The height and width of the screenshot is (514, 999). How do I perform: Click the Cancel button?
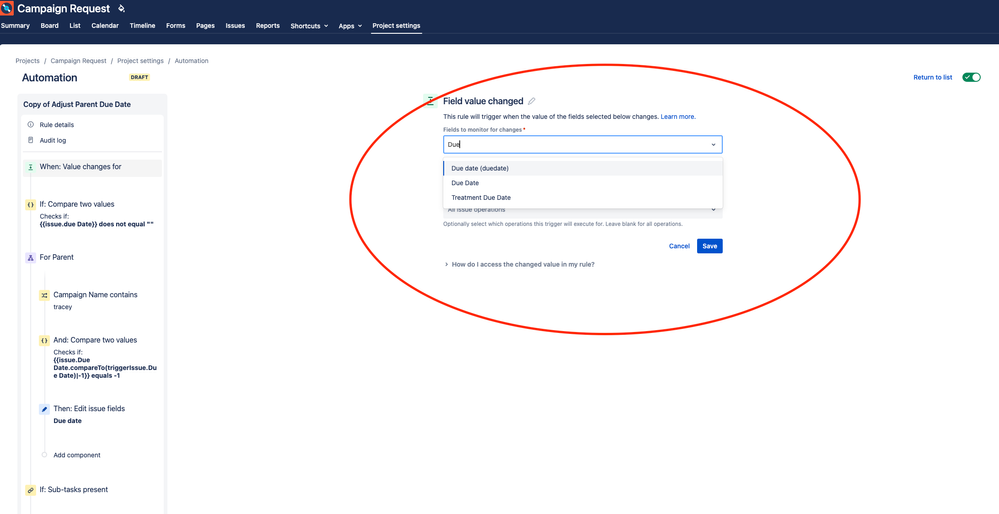coord(679,246)
